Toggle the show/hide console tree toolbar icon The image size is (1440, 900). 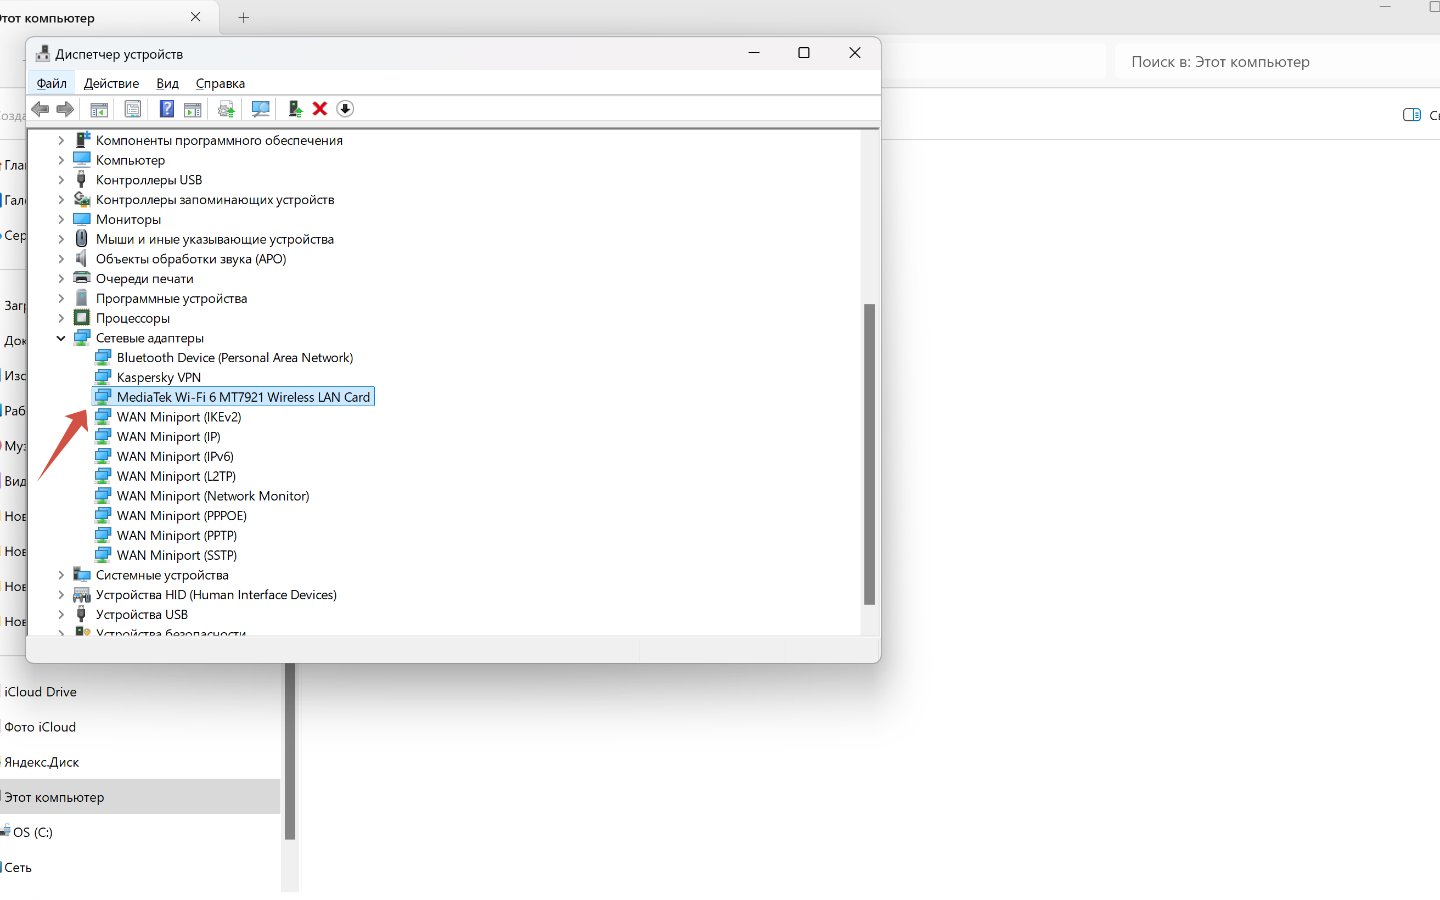99,109
